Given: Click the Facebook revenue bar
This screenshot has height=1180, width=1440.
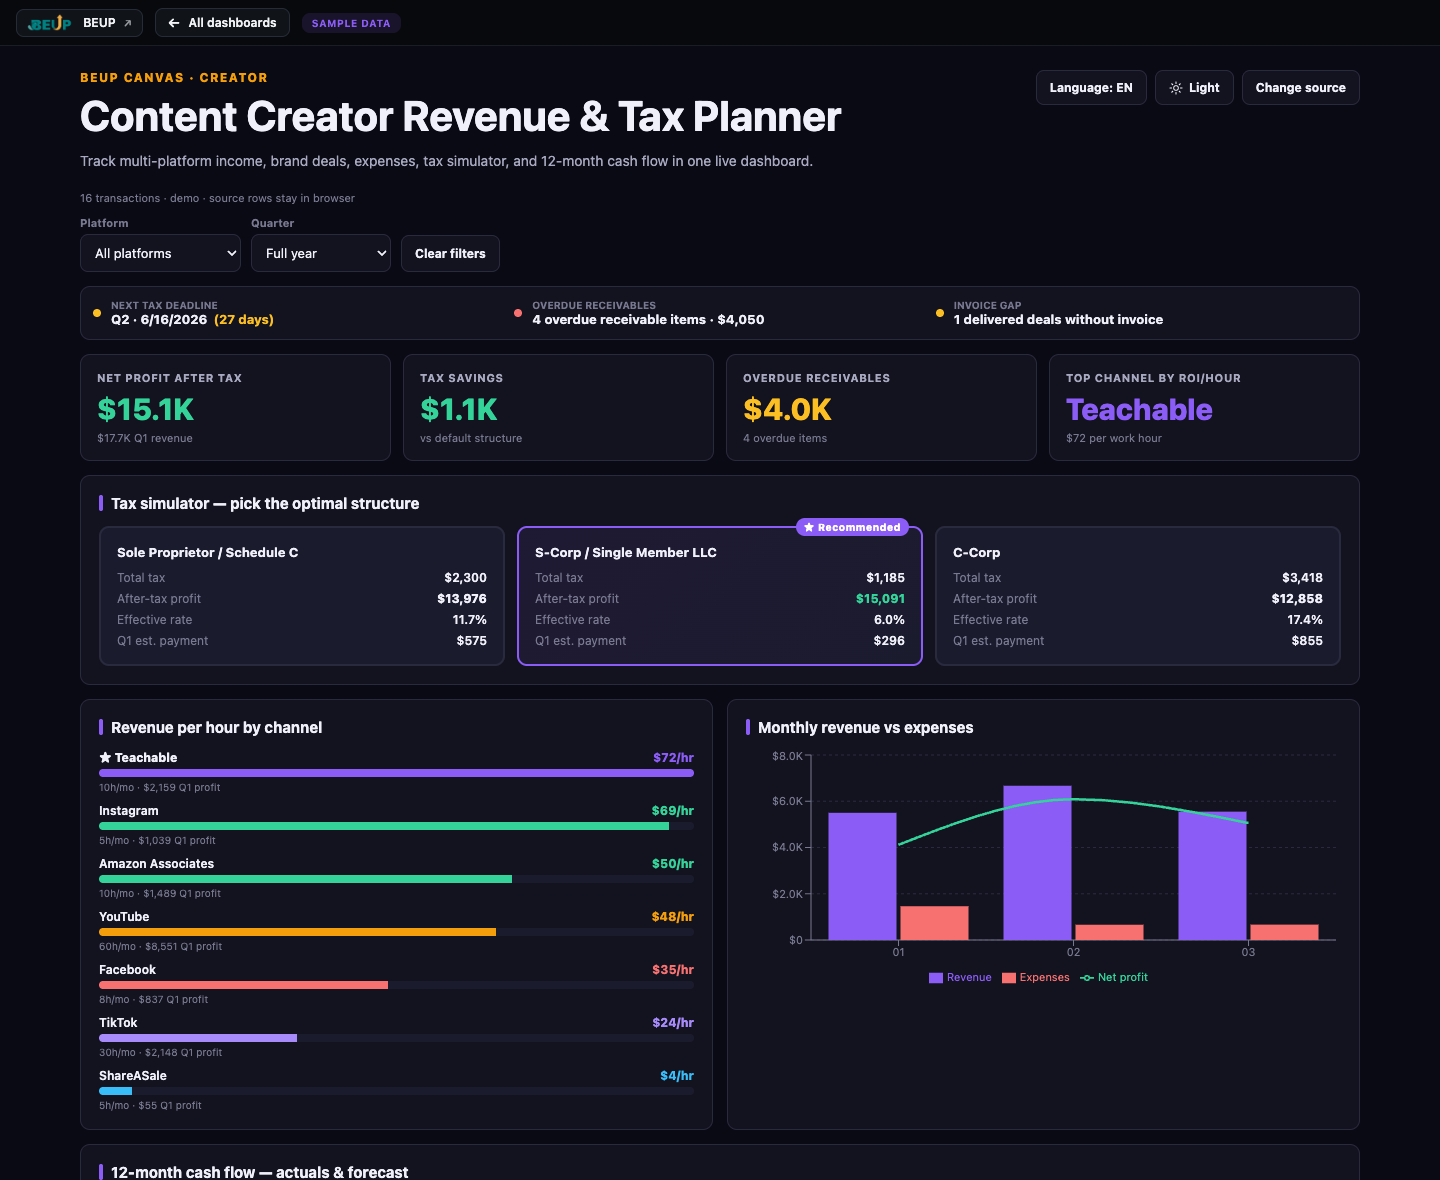Looking at the screenshot, I should [x=243, y=985].
